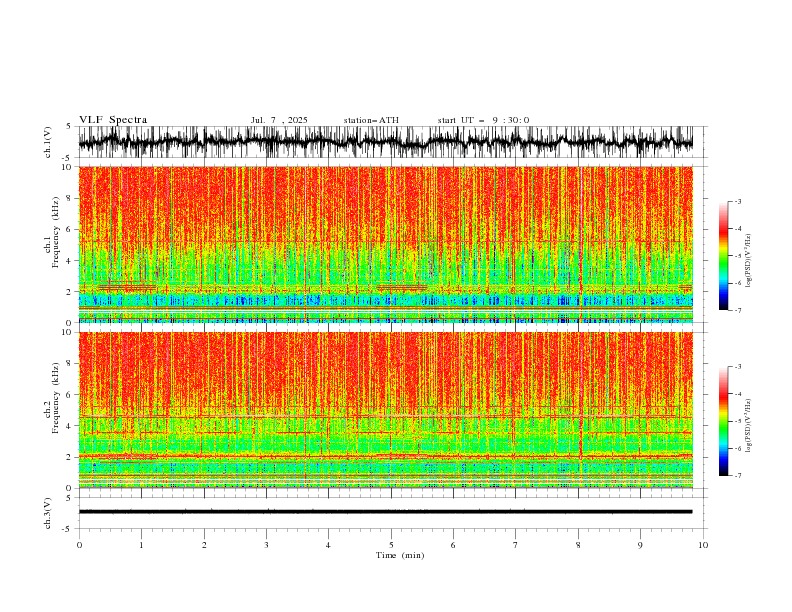Click the lower color bar legend
The image size is (792, 612).
[723, 421]
